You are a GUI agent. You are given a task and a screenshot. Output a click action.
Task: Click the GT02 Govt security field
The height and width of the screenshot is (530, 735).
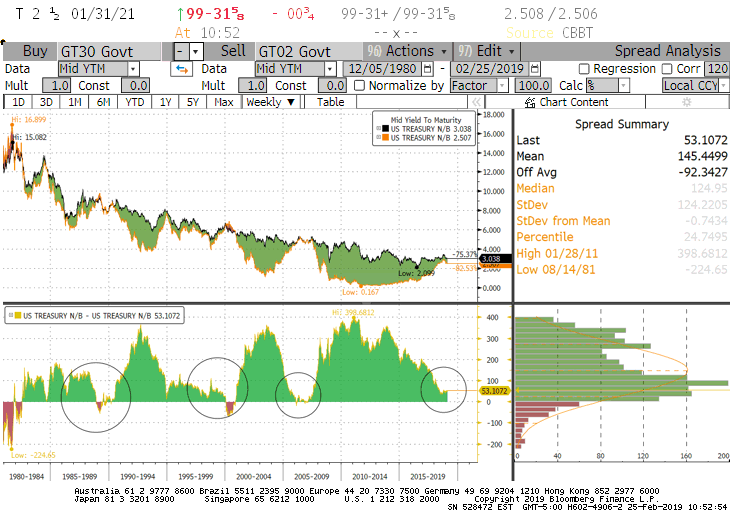(x=306, y=51)
